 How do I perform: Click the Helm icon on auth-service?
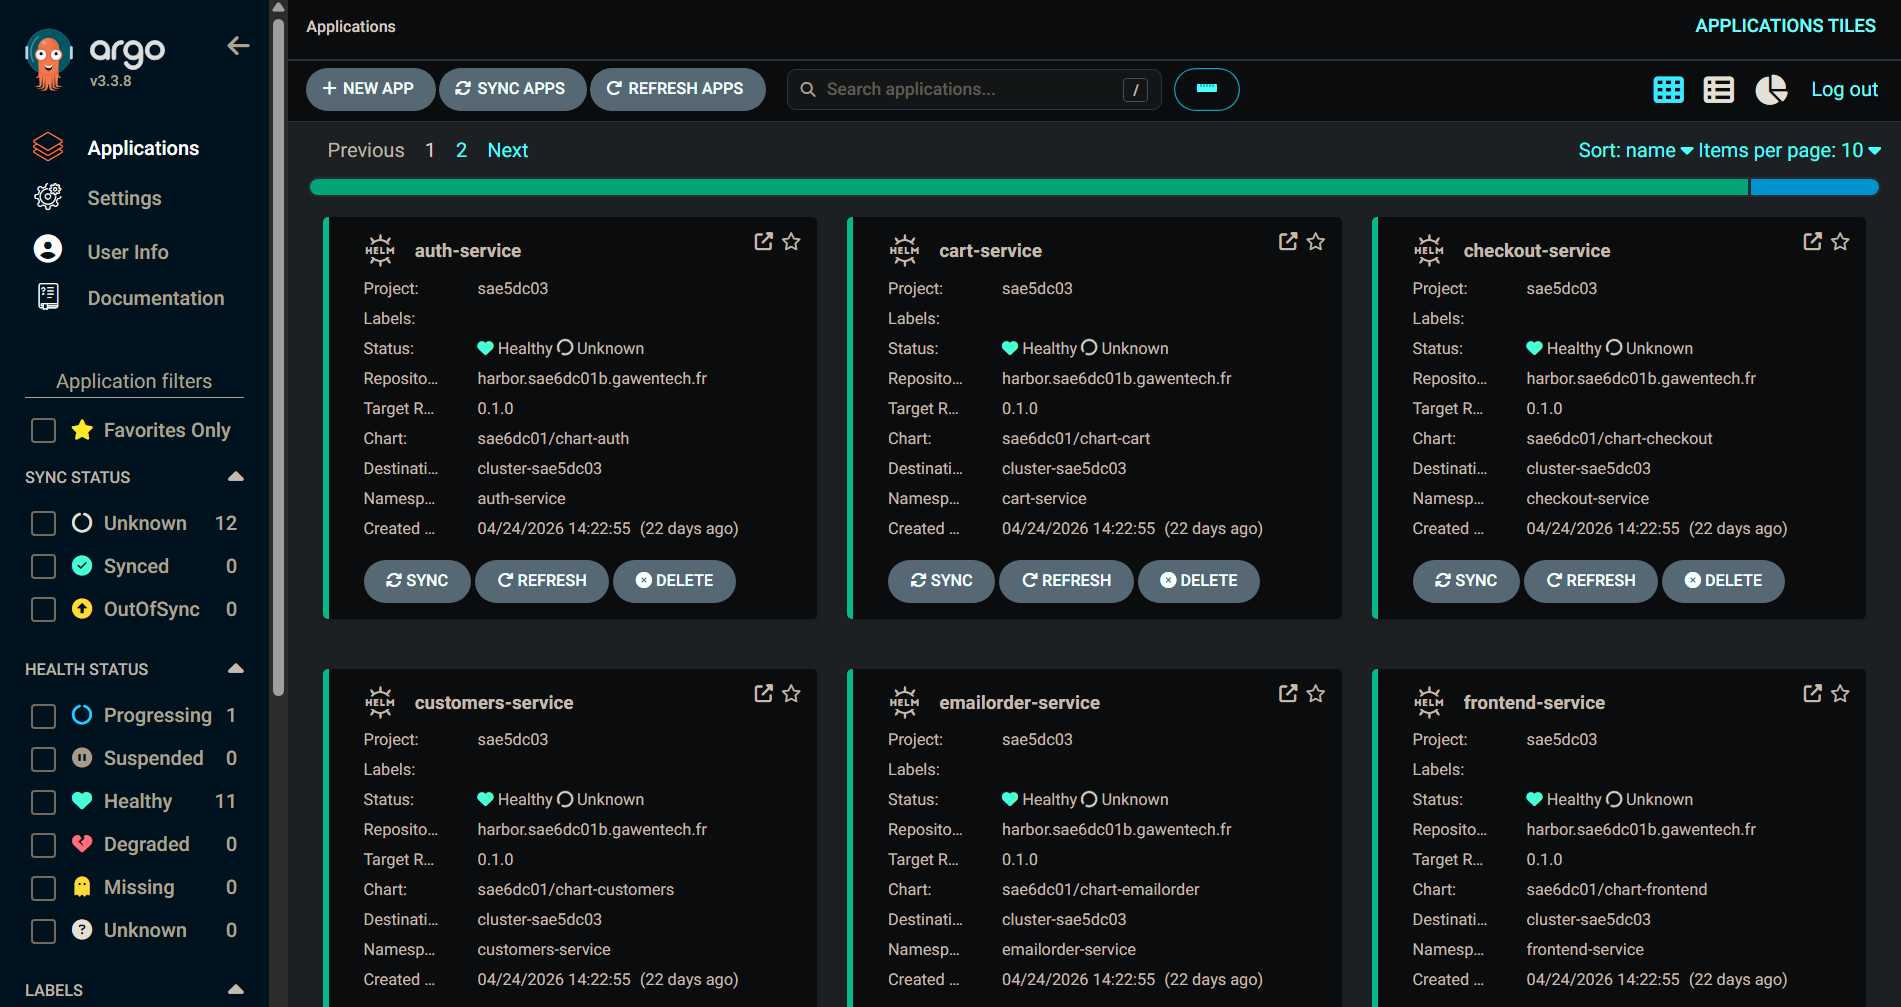[380, 250]
